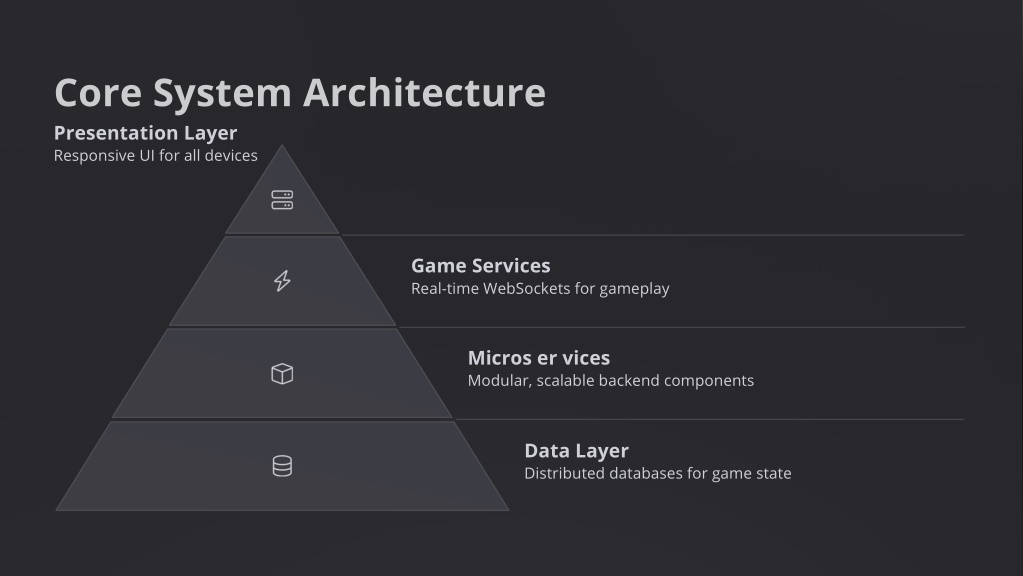This screenshot has height=576, width=1023.
Task: Select the Real-time WebSockets for gameplay text
Action: pyautogui.click(x=540, y=288)
